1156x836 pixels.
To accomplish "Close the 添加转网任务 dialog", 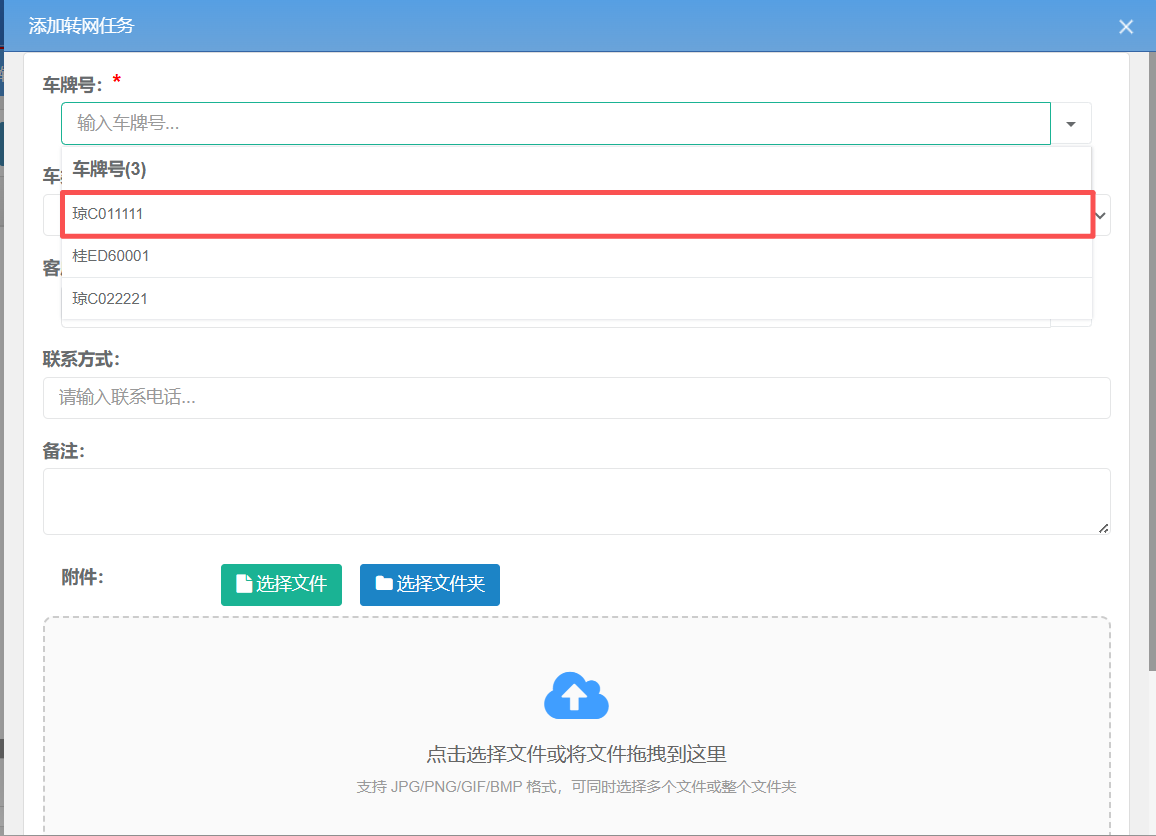I will pos(1126,27).
